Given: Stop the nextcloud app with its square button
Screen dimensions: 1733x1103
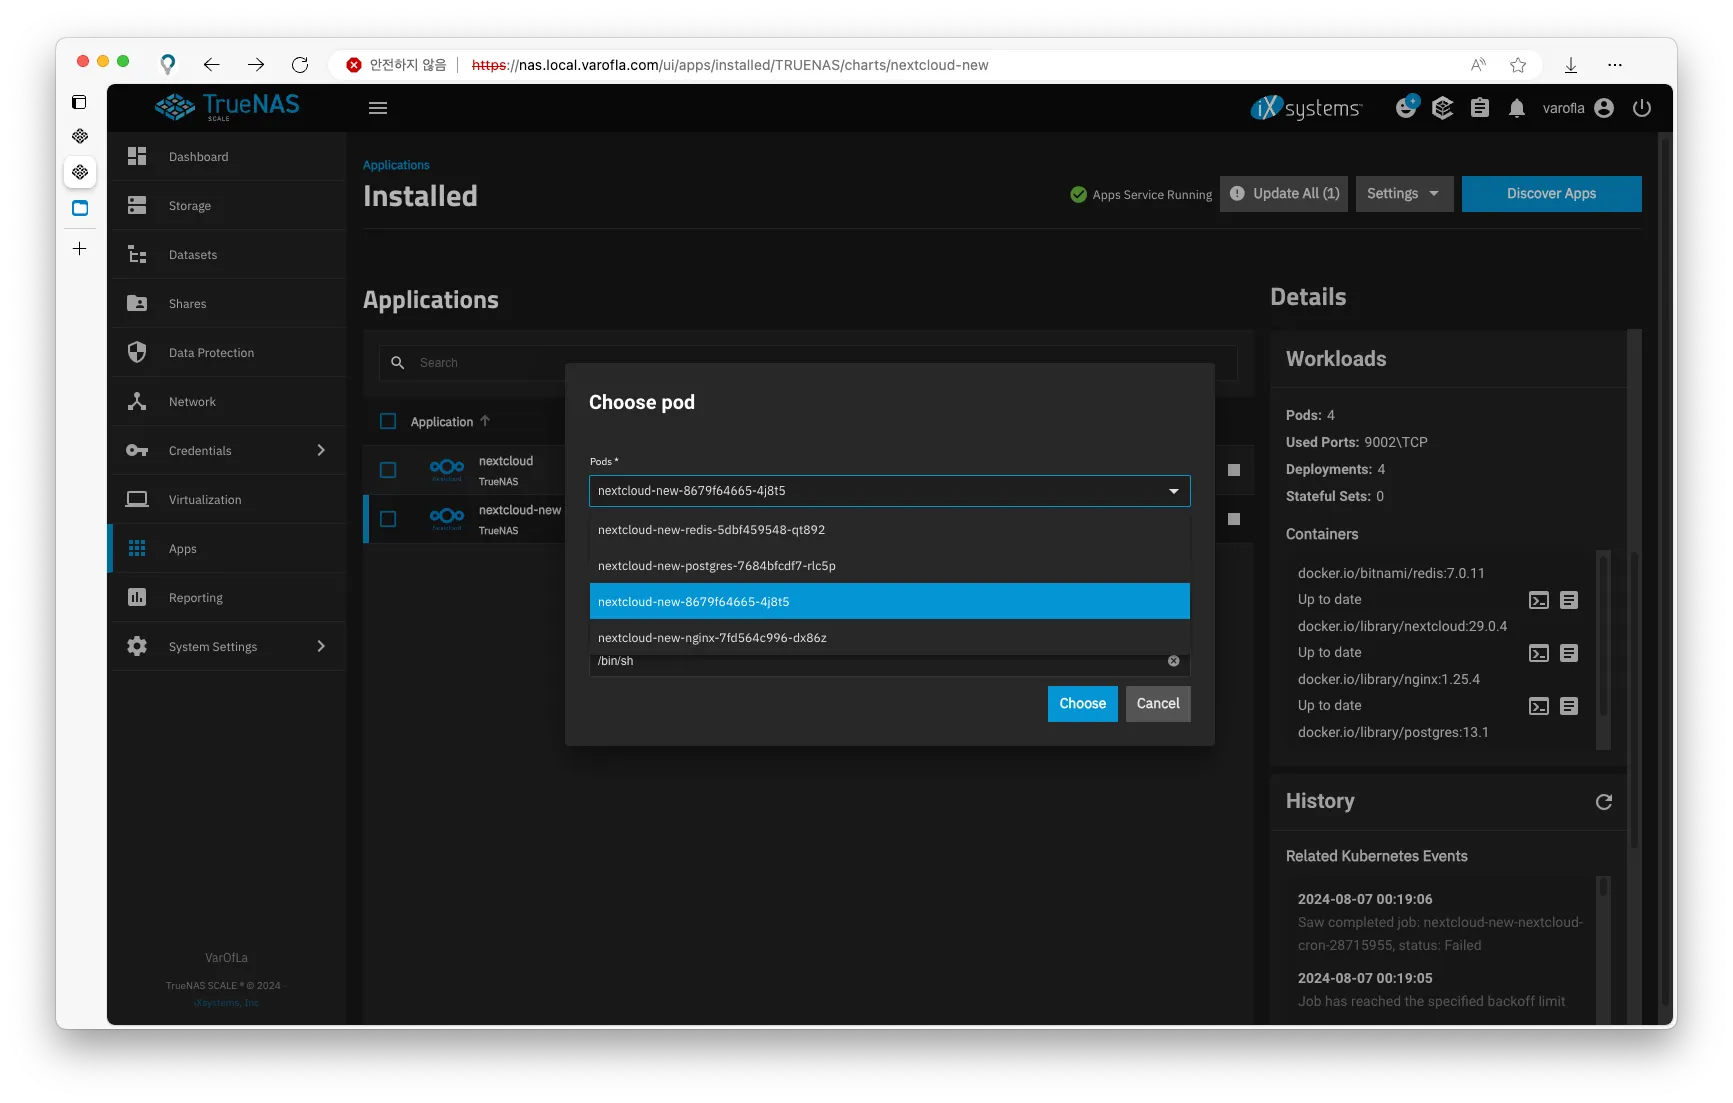Looking at the screenshot, I should click(x=1234, y=470).
